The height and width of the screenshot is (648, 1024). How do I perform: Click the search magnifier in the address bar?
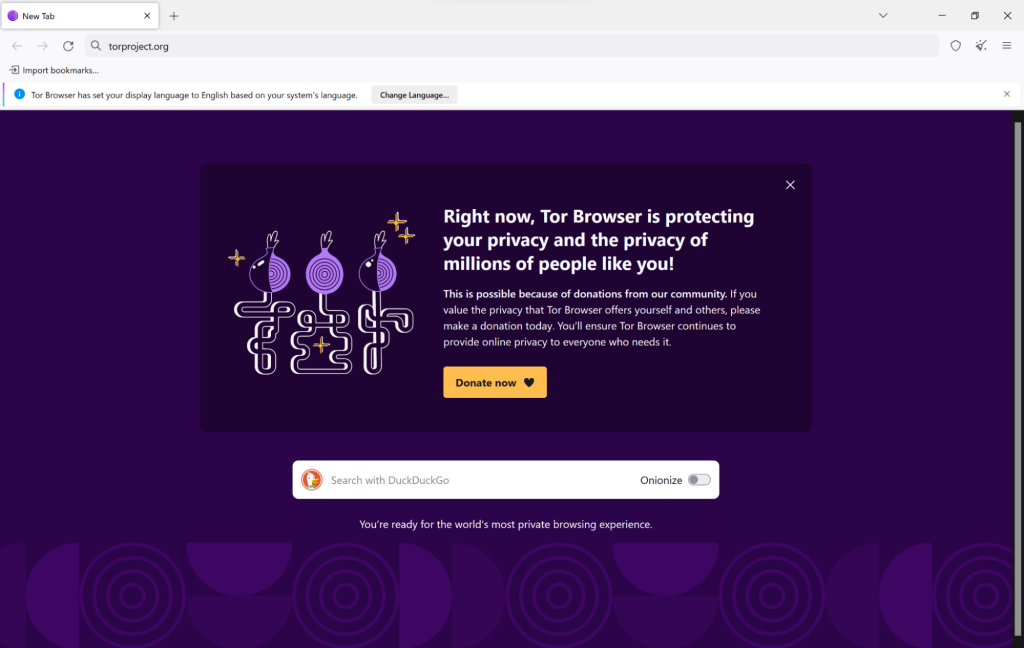94,46
